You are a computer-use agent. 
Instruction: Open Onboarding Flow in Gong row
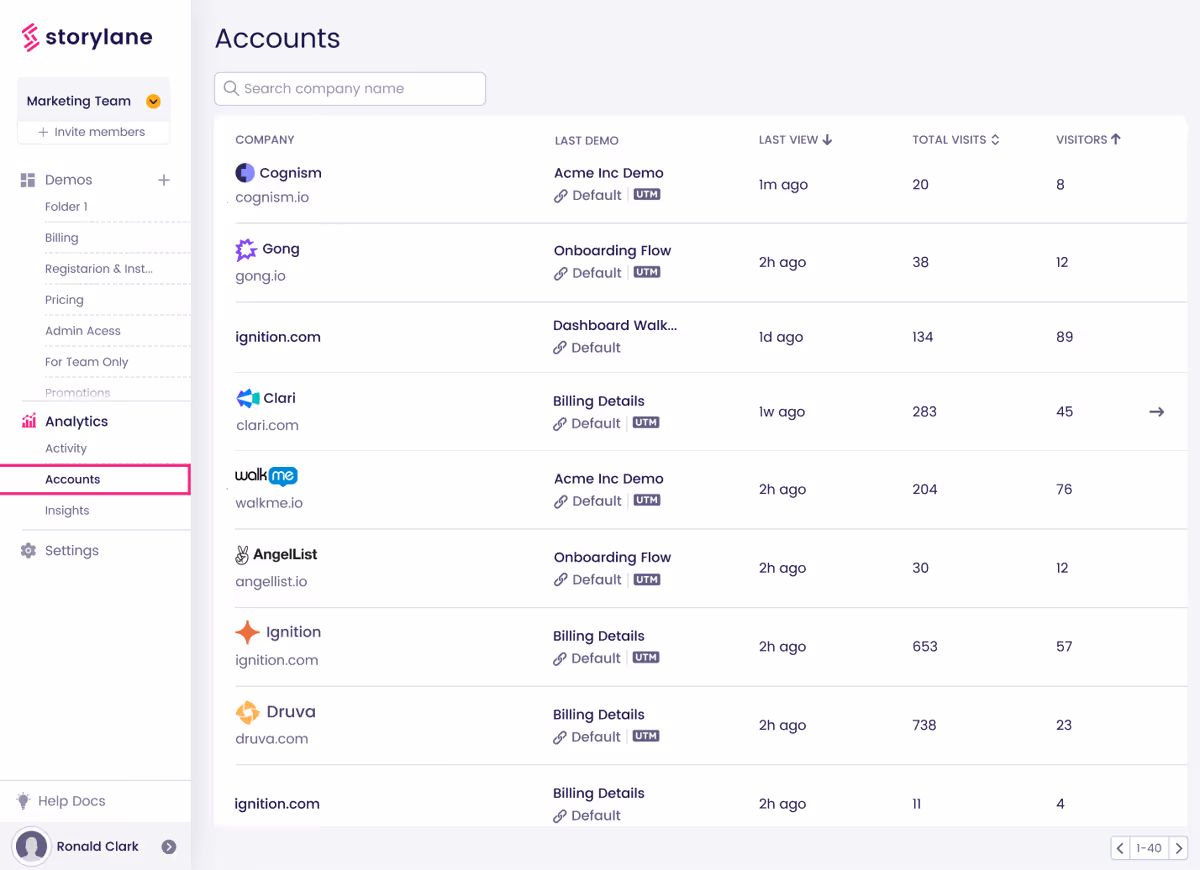[x=613, y=251]
